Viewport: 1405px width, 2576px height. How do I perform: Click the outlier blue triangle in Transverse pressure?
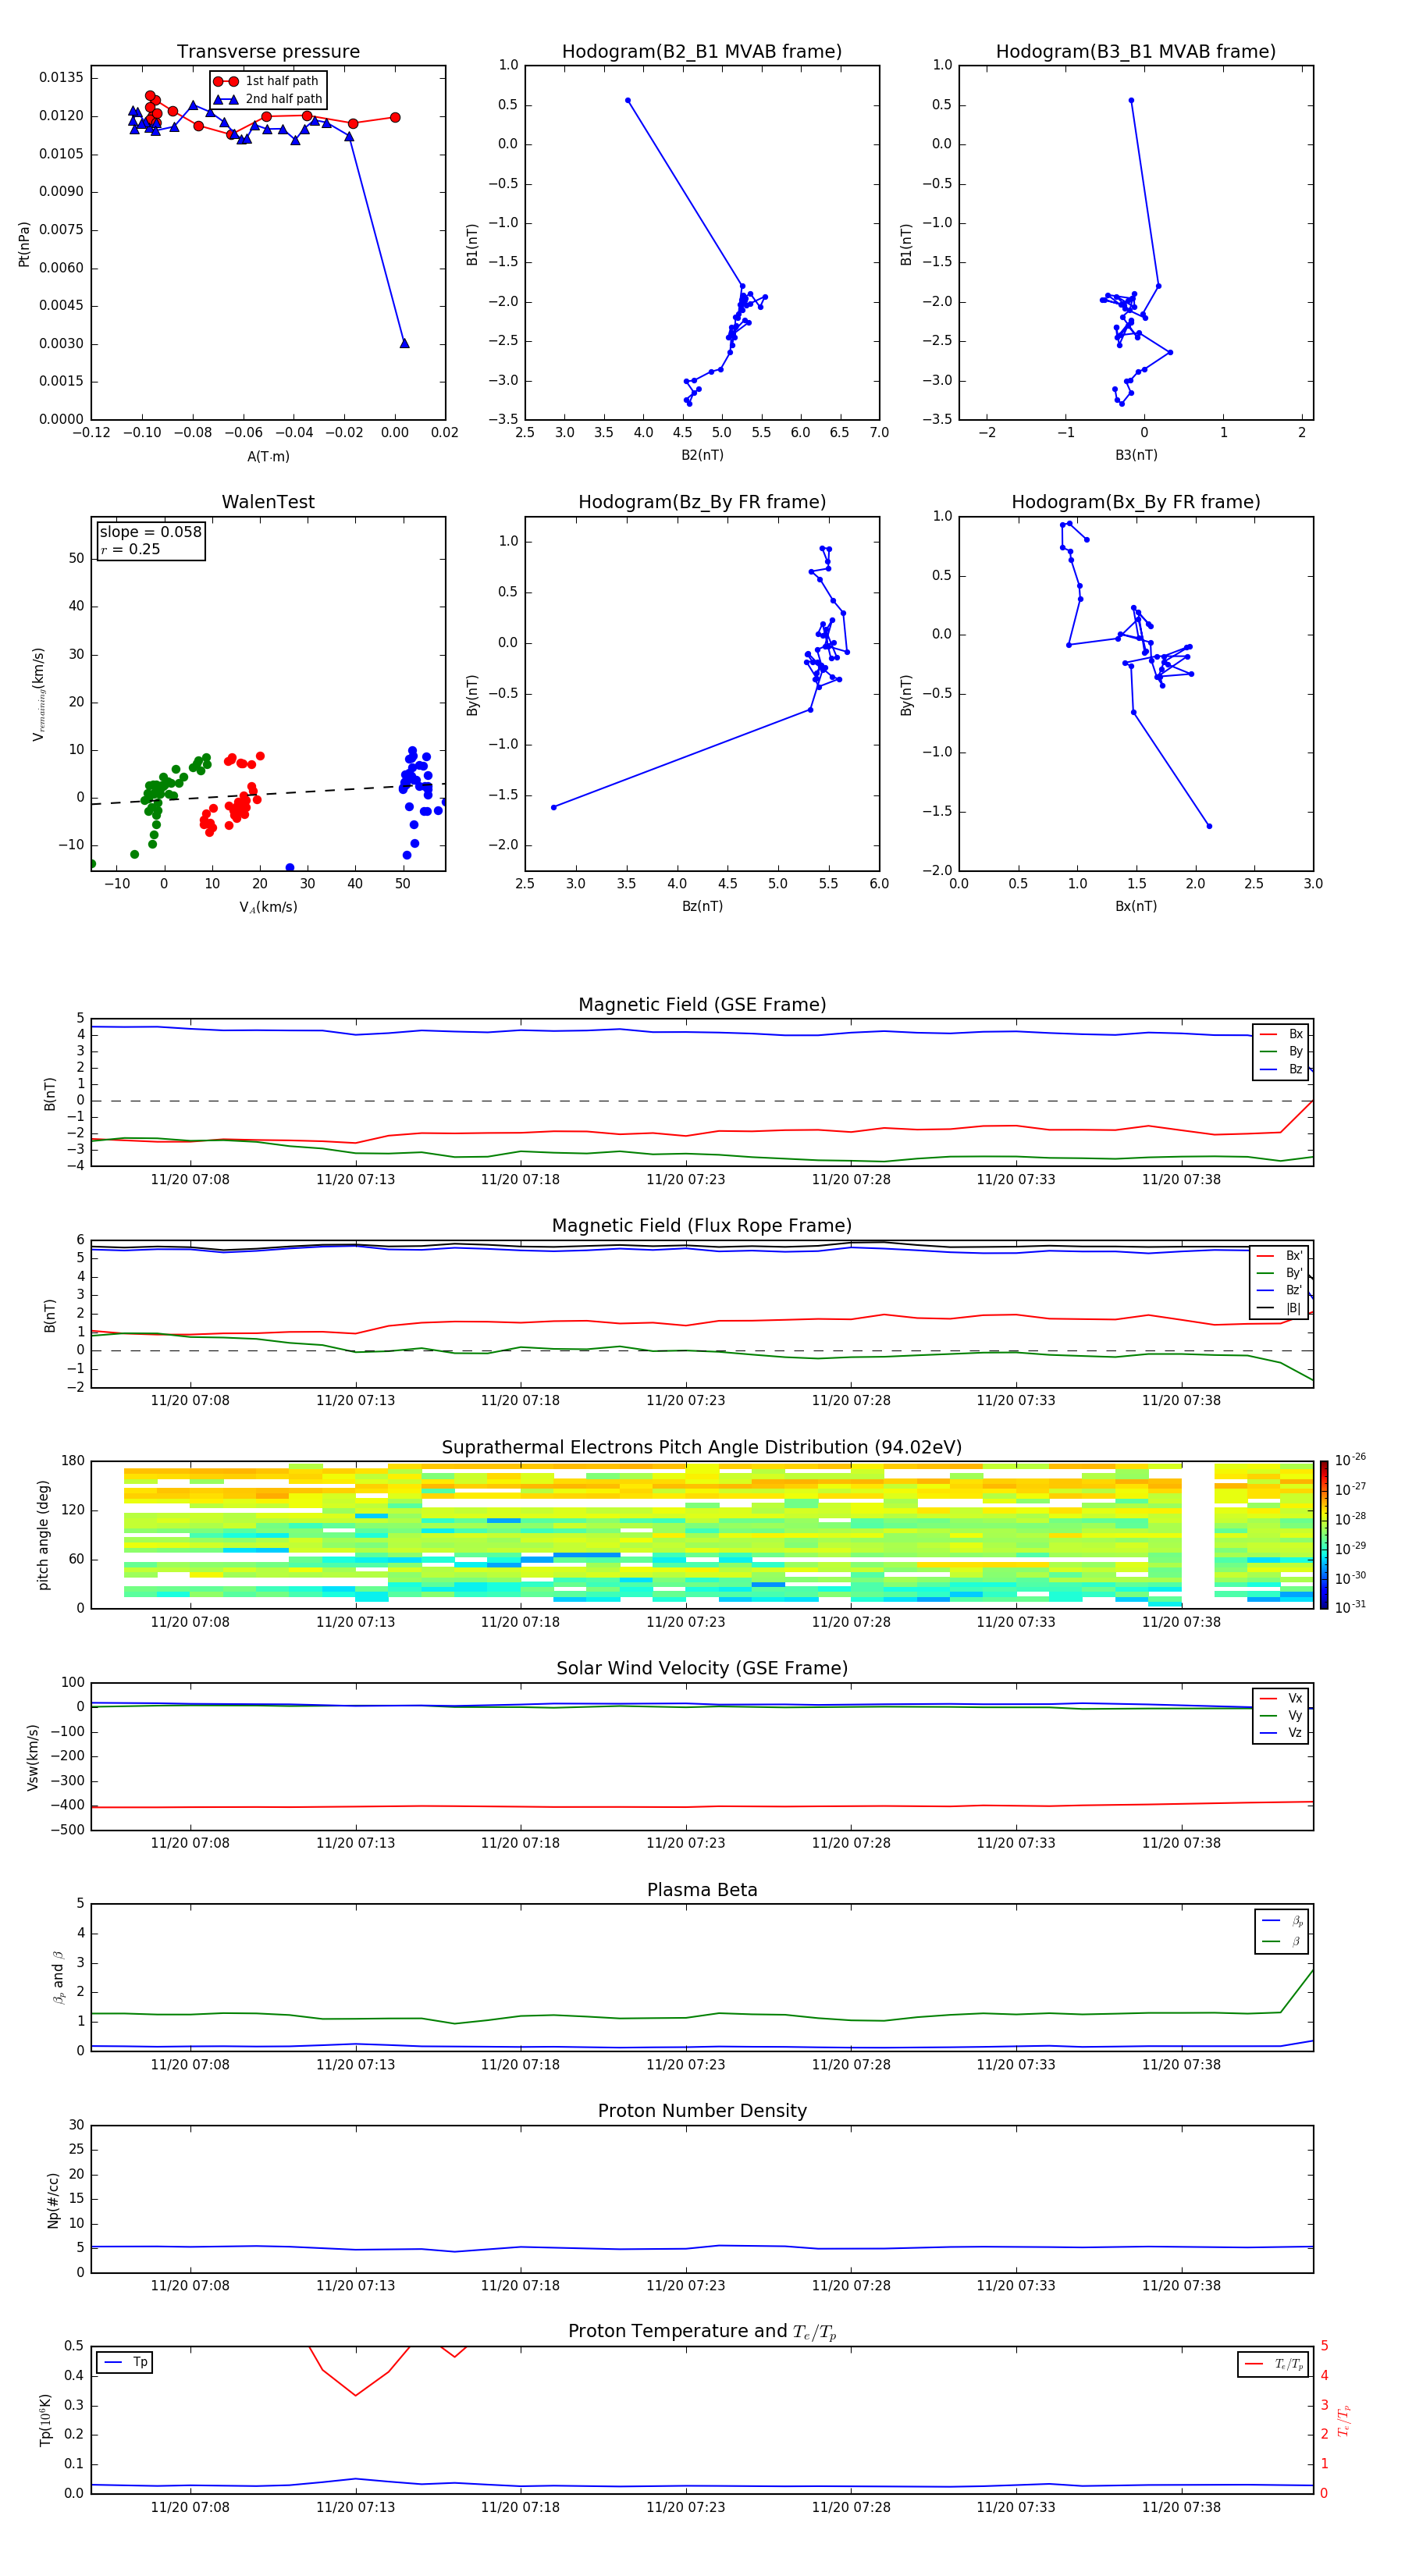(405, 343)
